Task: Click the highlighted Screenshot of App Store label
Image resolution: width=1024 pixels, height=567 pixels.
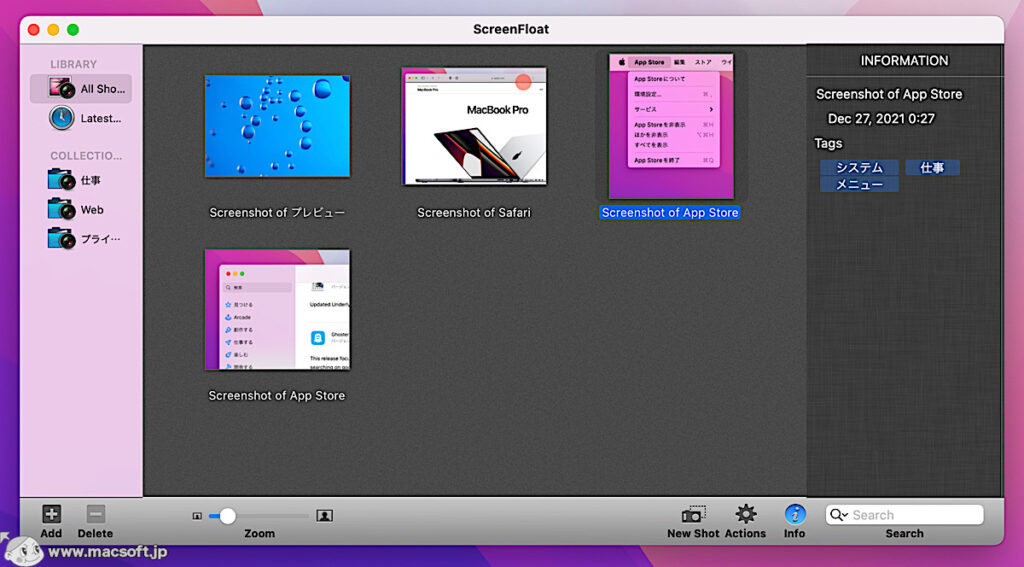Action: (670, 212)
